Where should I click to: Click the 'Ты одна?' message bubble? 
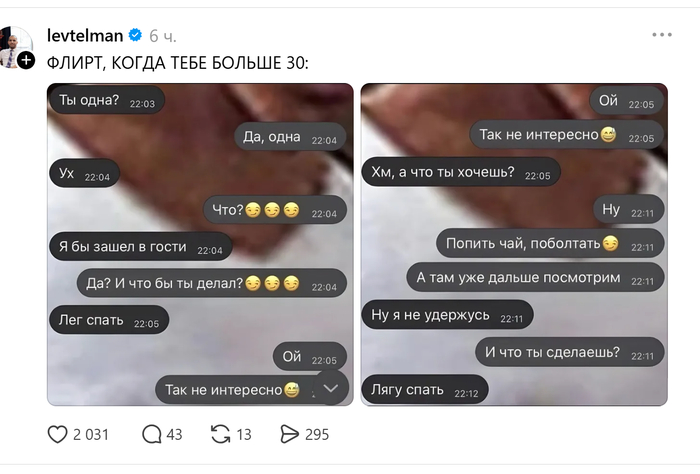coord(107,100)
